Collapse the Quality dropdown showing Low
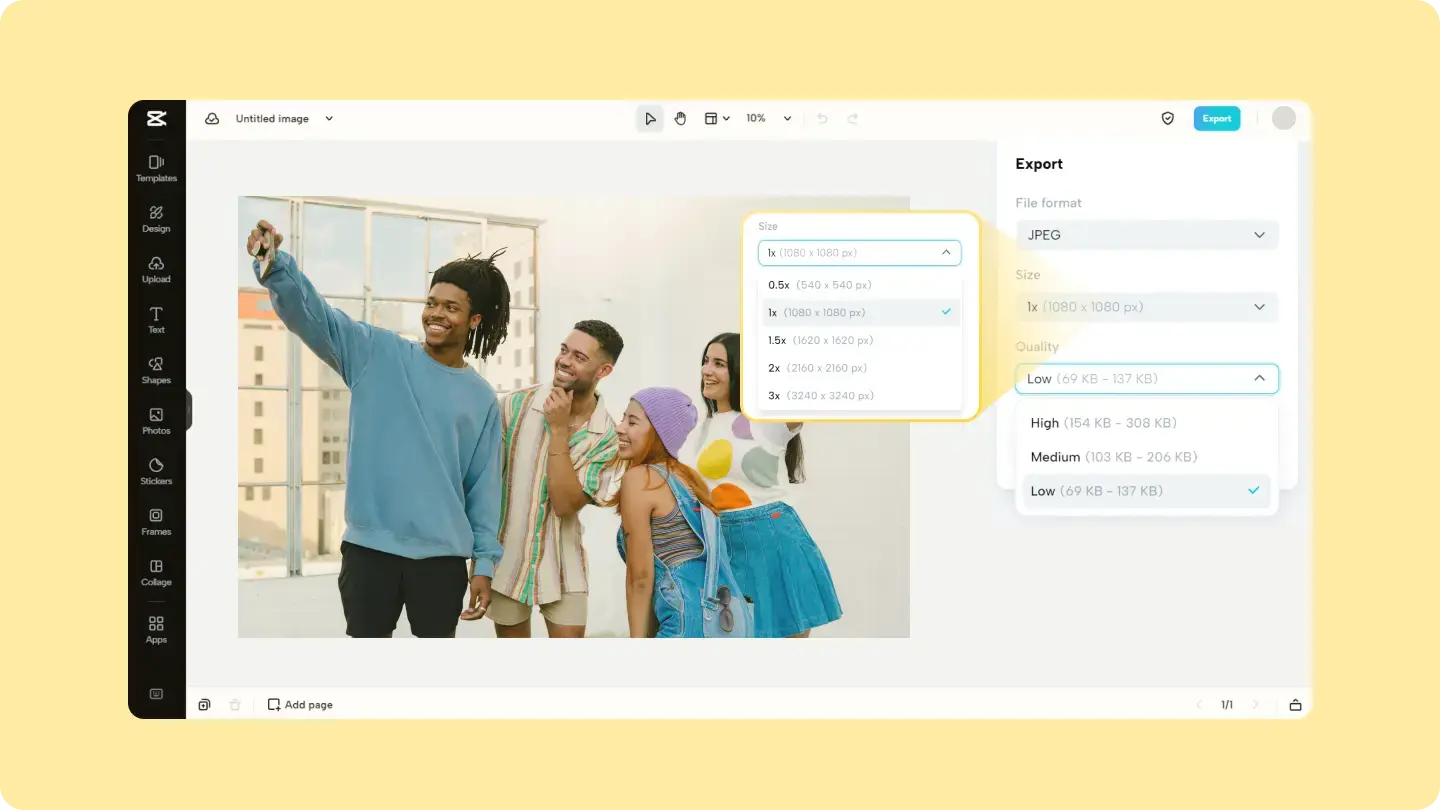The height and width of the screenshot is (810, 1440). point(1147,379)
